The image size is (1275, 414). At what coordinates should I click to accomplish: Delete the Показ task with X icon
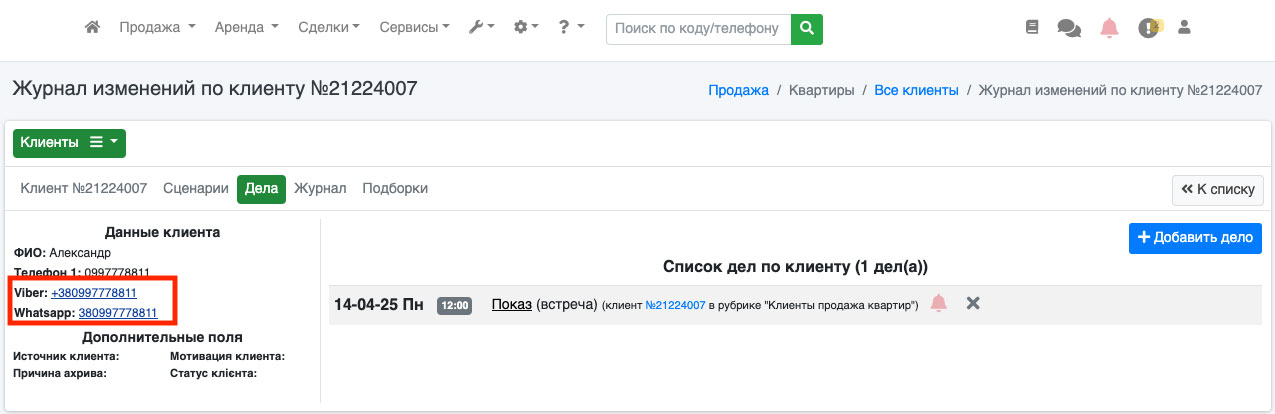(x=972, y=303)
